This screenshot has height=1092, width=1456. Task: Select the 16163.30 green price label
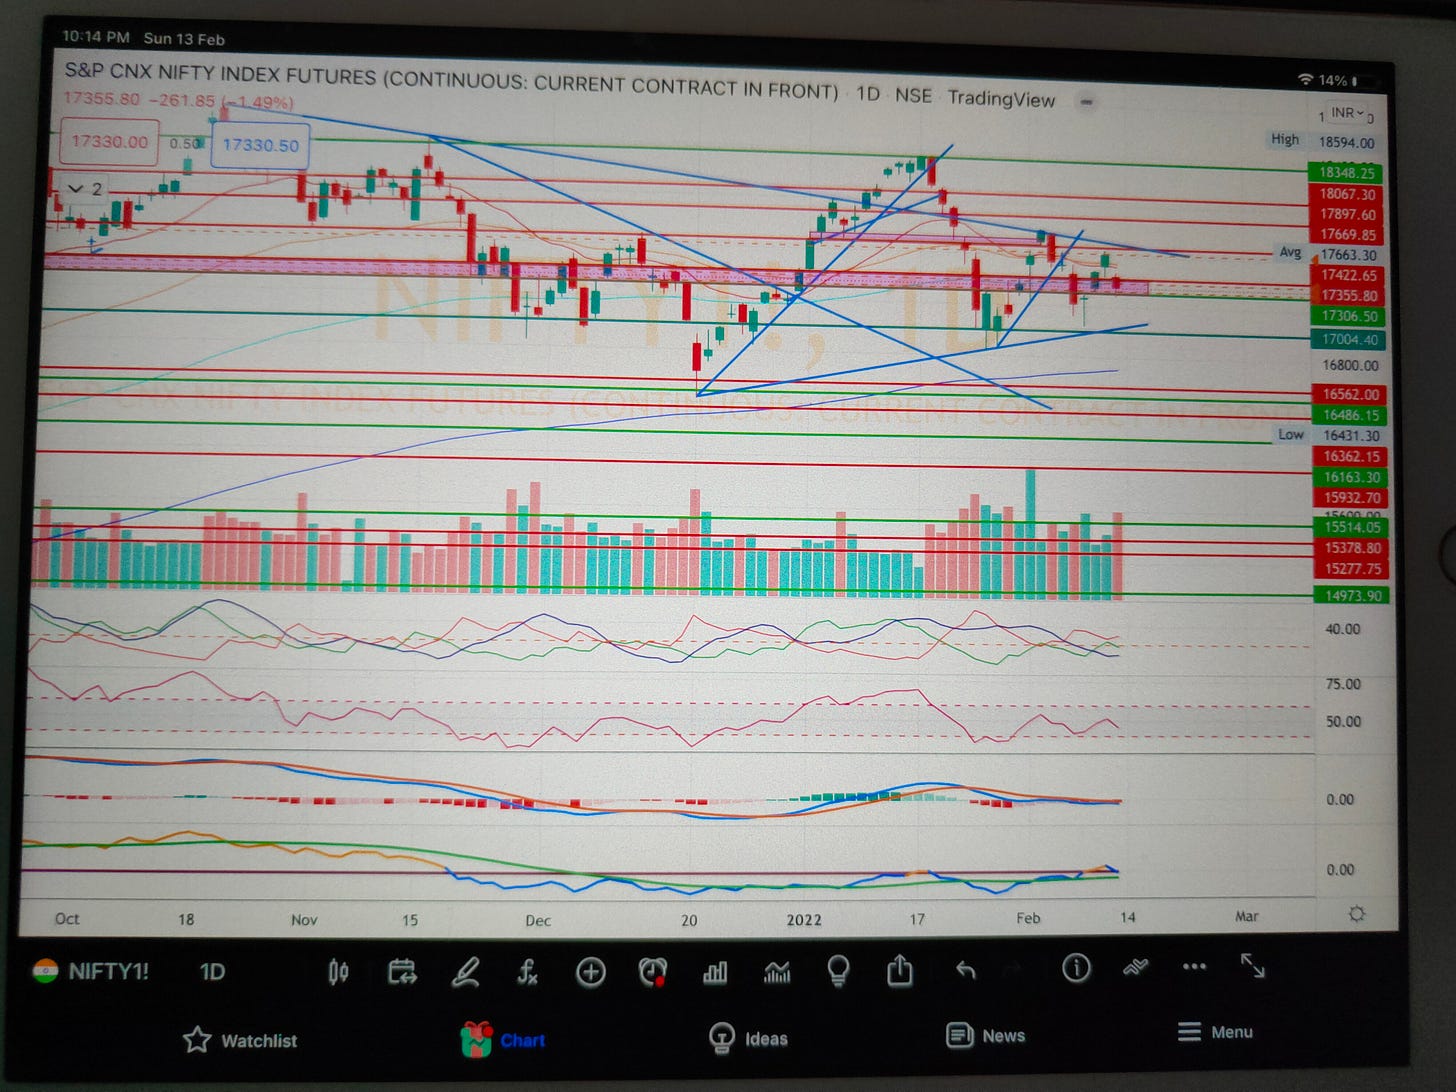click(1351, 477)
